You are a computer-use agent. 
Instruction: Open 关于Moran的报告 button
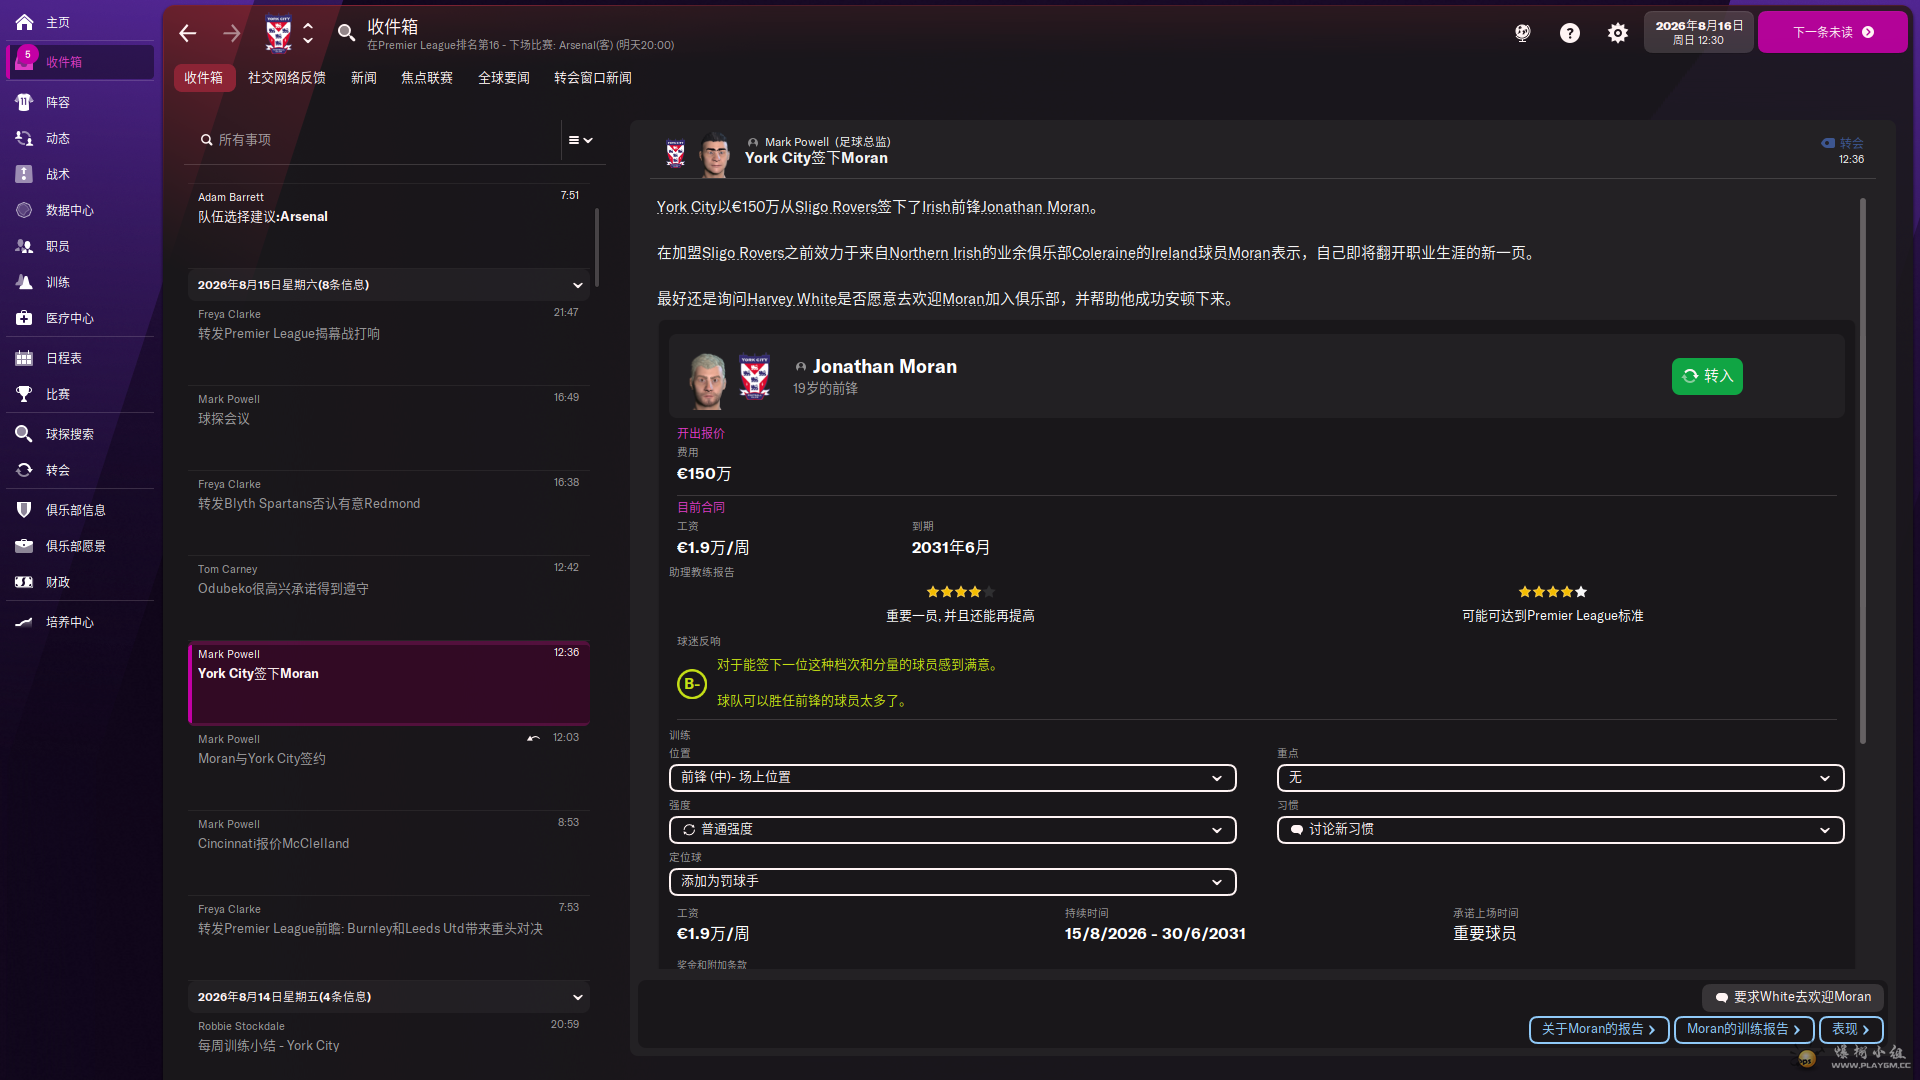pos(1598,1029)
